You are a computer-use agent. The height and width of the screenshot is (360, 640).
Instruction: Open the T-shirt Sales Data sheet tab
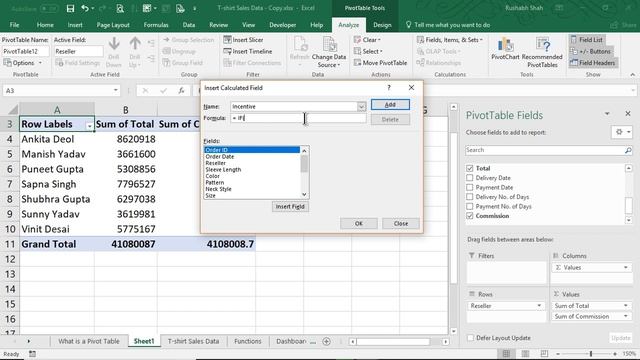click(x=193, y=341)
